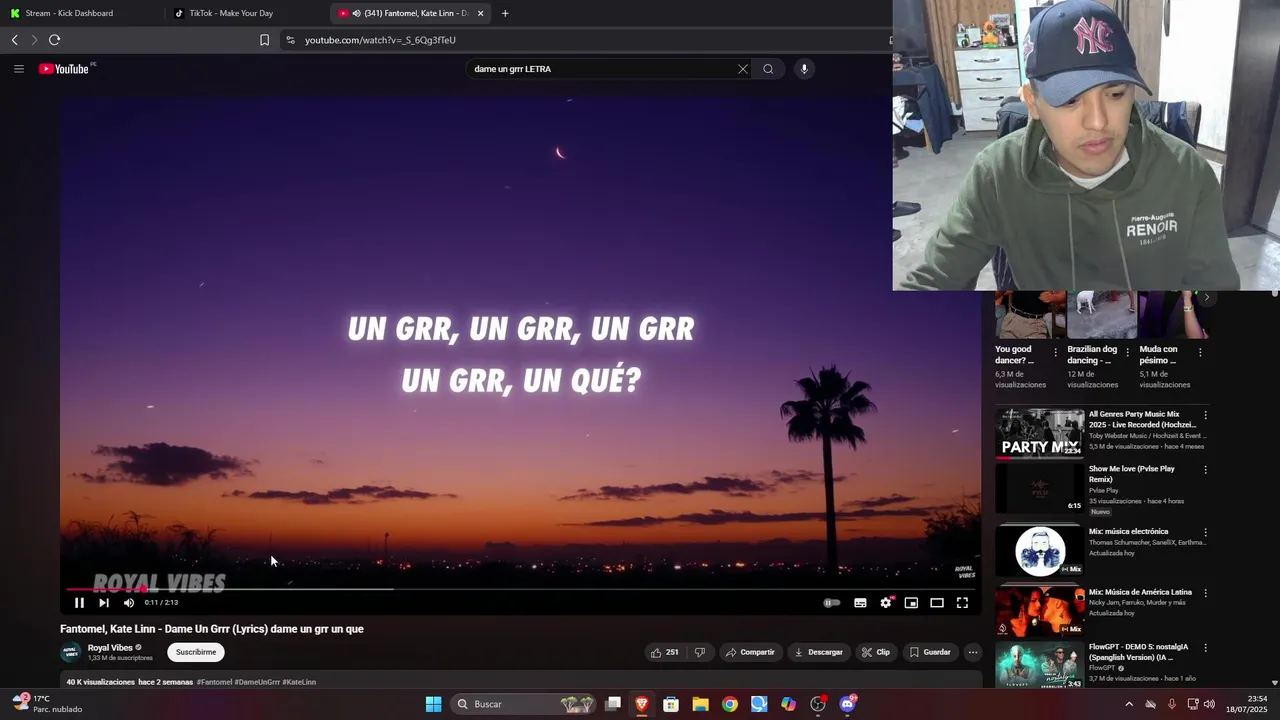The height and width of the screenshot is (720, 1280).
Task: Save video with Guardar button
Action: tap(930, 652)
